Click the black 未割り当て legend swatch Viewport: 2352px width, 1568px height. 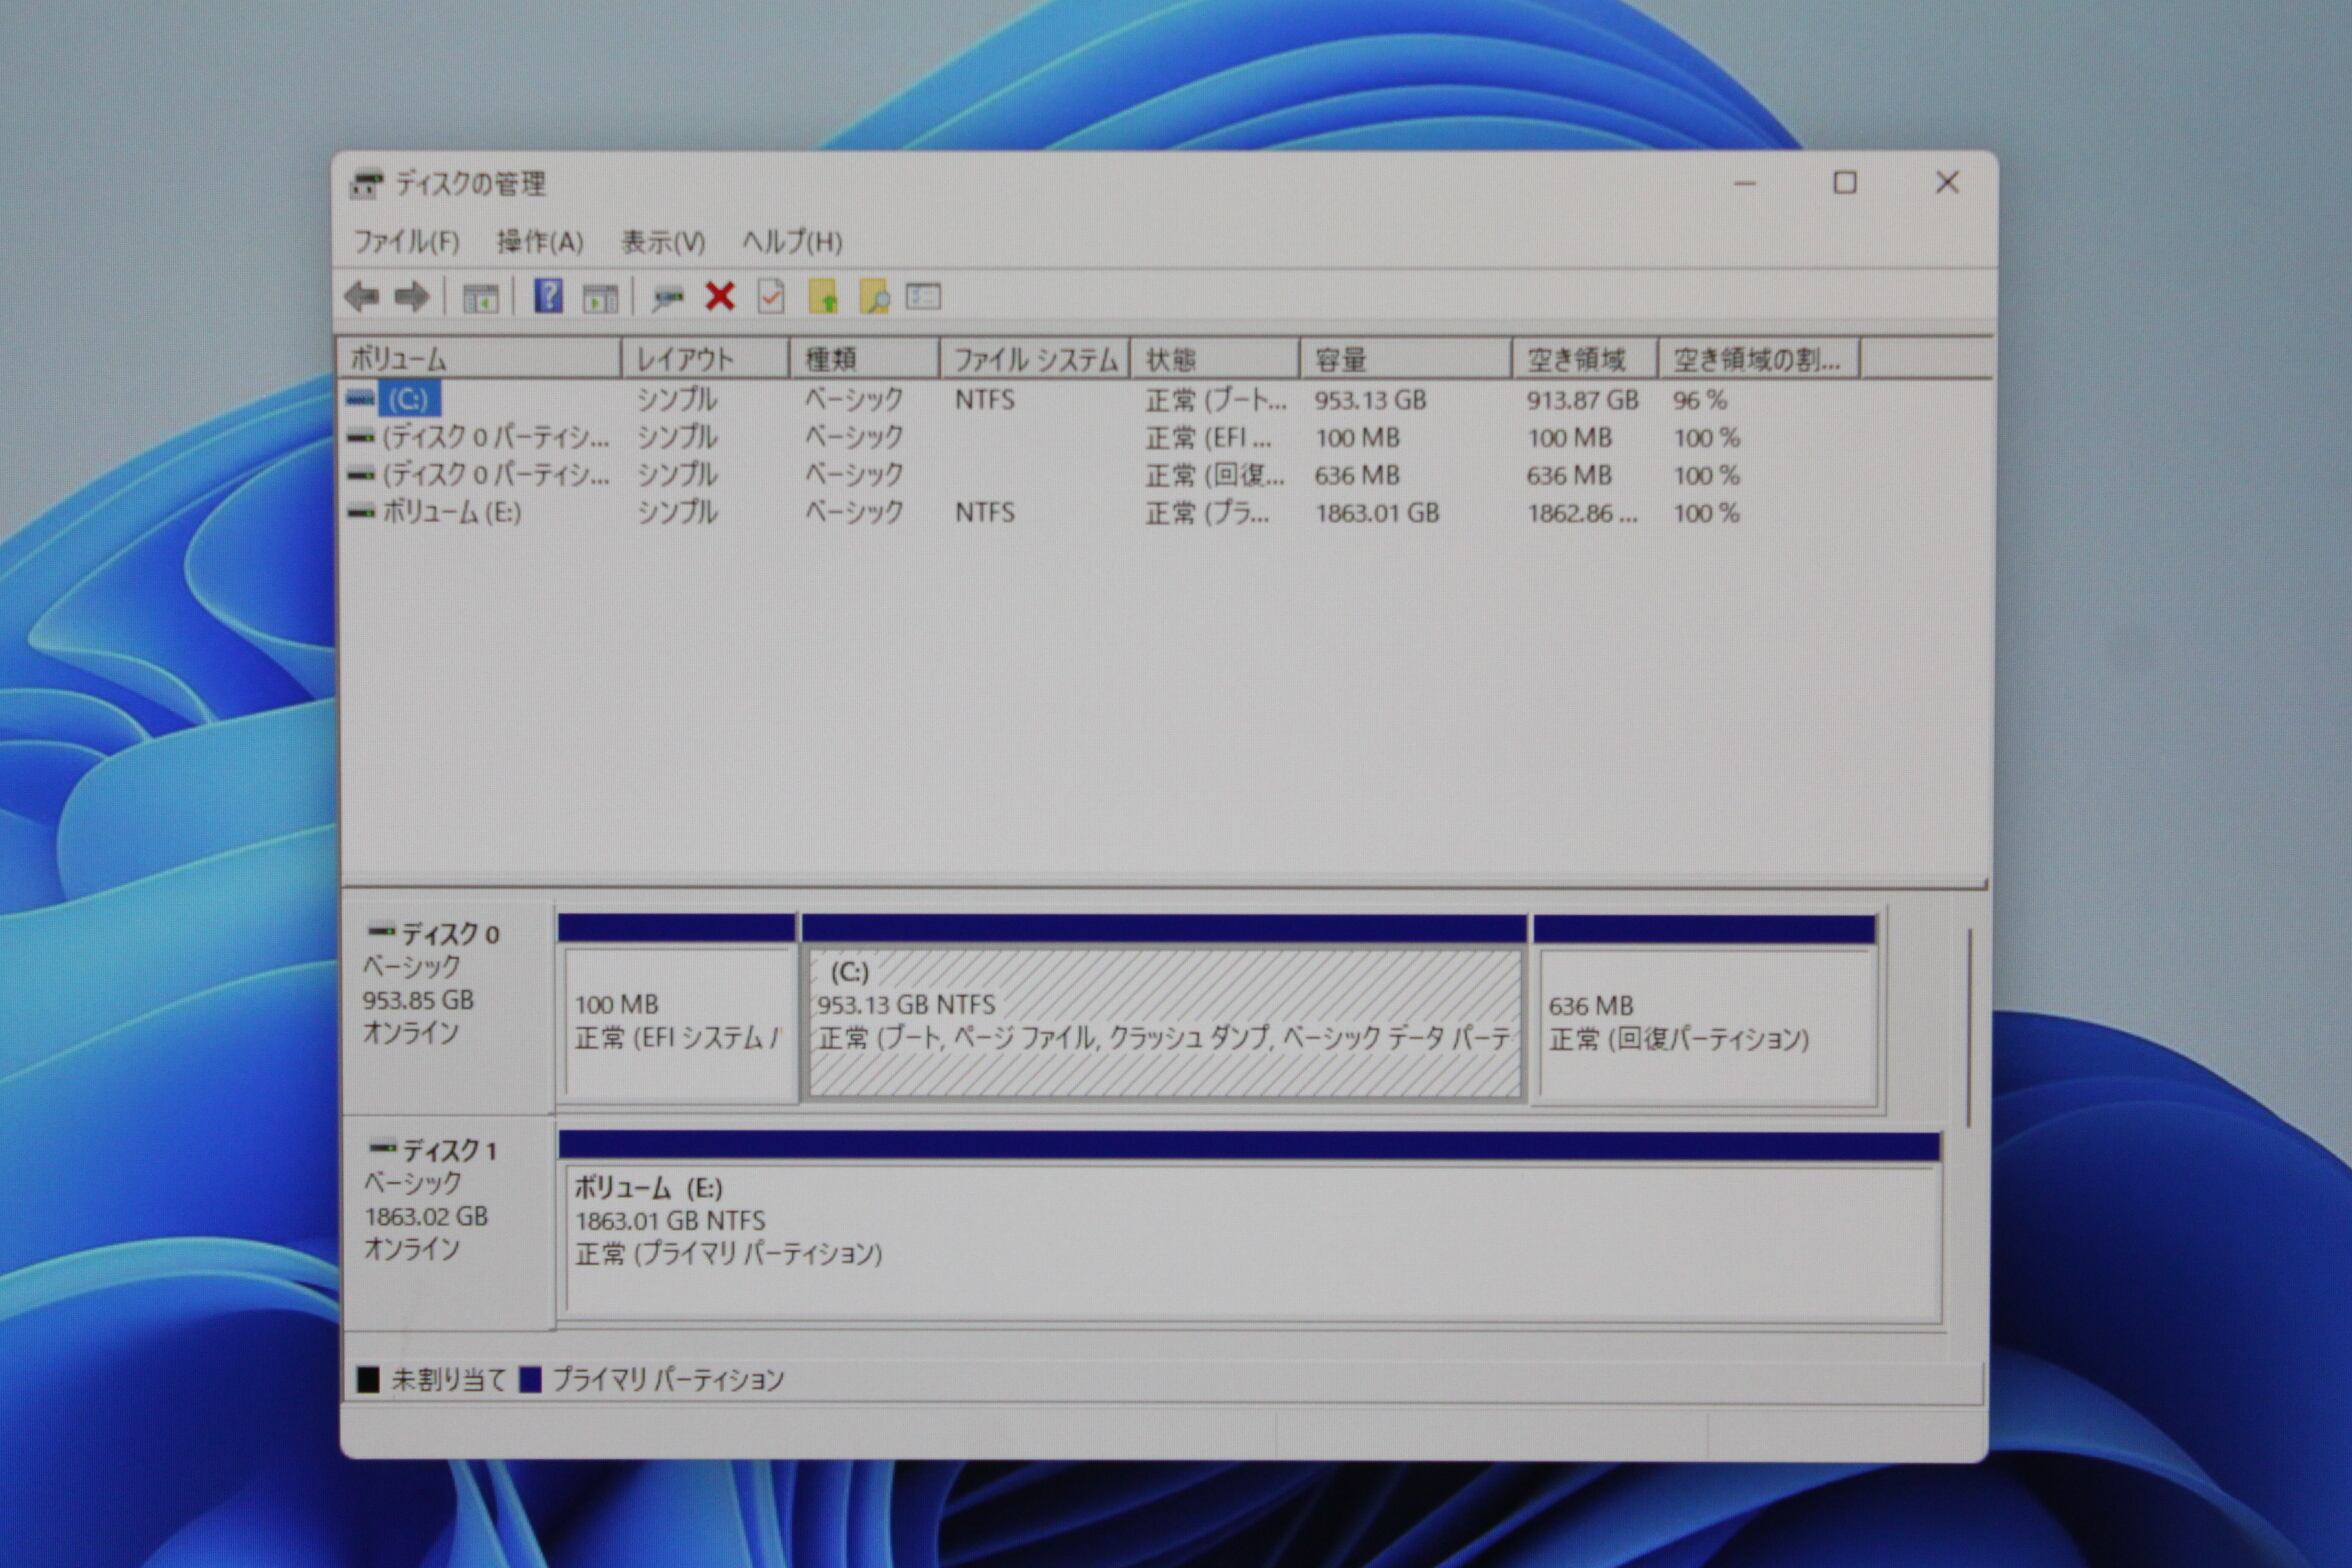point(368,1380)
